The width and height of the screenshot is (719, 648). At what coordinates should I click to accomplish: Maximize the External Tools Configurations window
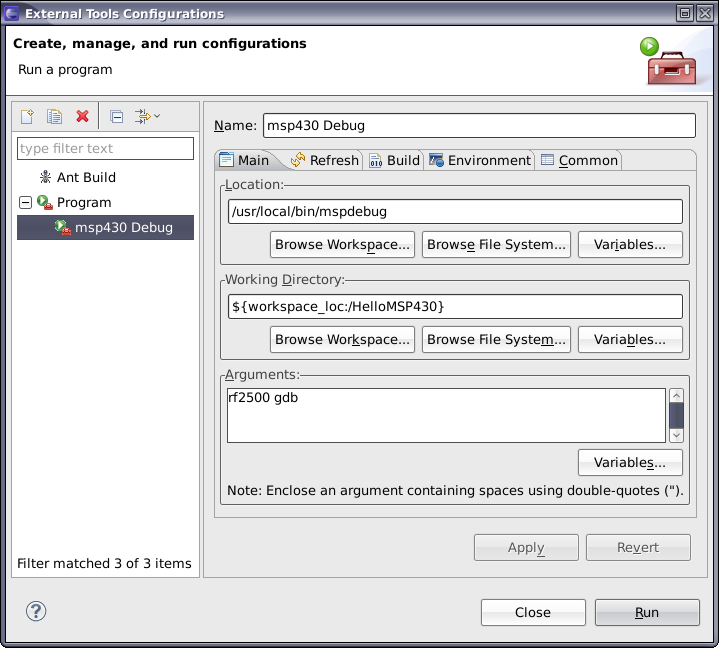tap(685, 13)
